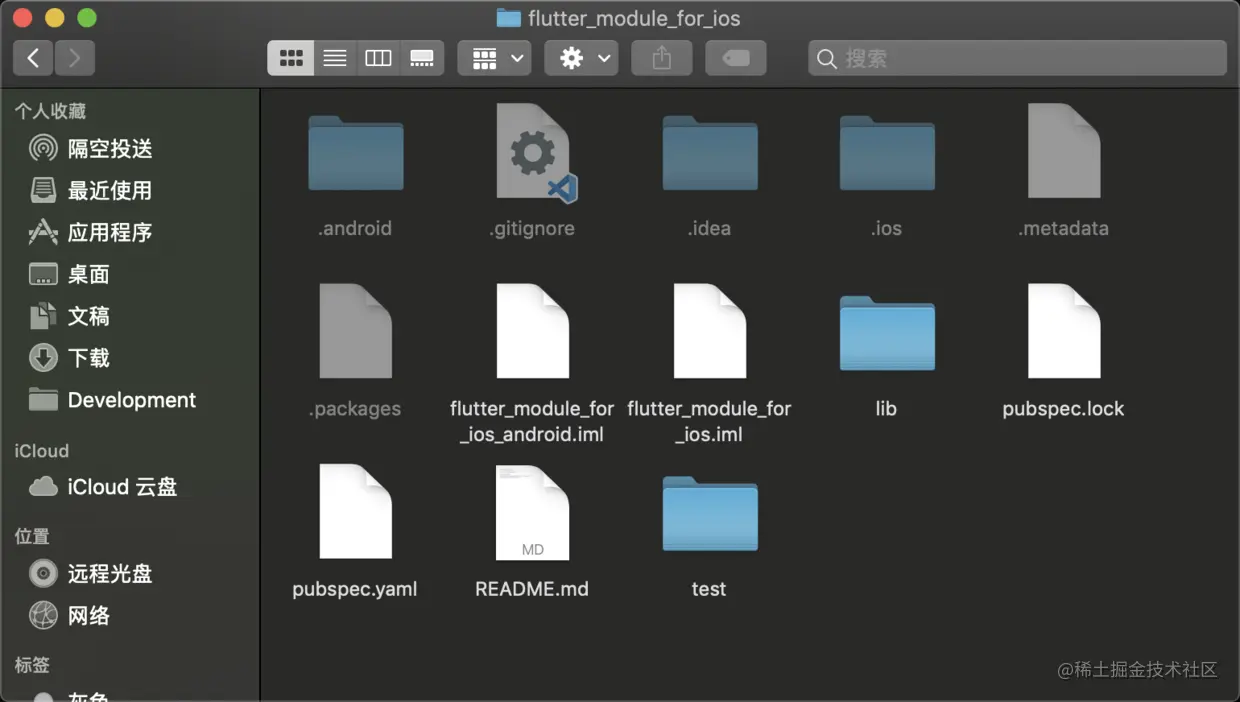Click the 位置 section header
1240x702 pixels.
pyautogui.click(x=32, y=536)
